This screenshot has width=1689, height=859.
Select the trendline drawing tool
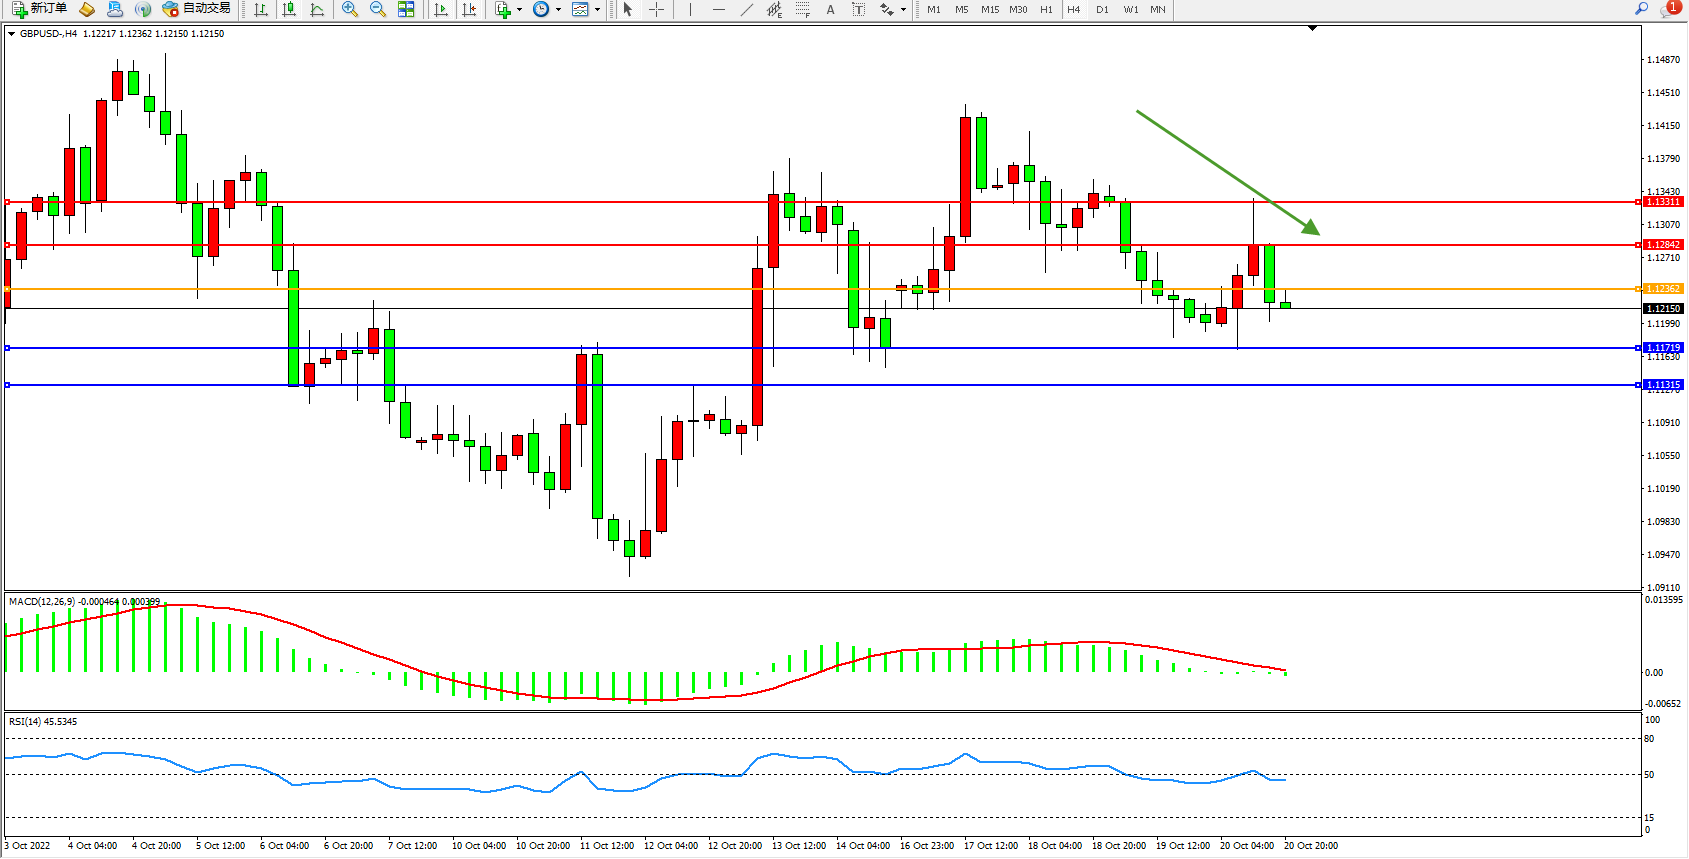tap(746, 9)
